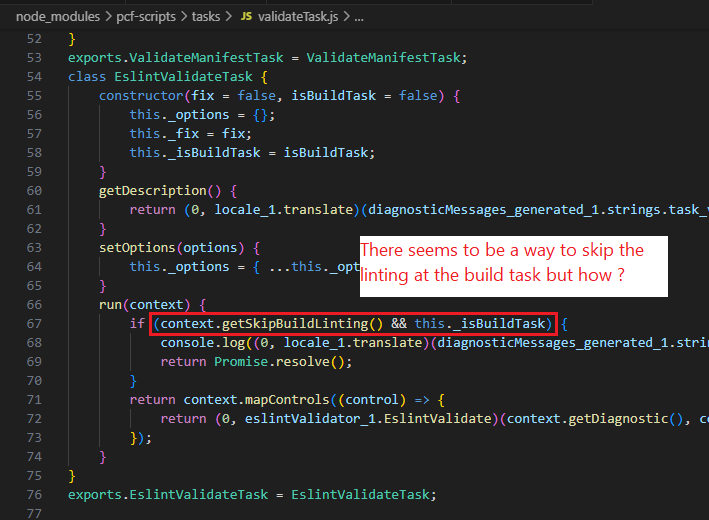The height and width of the screenshot is (520, 709).
Task: Click the JS file icon in breadcrumb
Action: 246,18
